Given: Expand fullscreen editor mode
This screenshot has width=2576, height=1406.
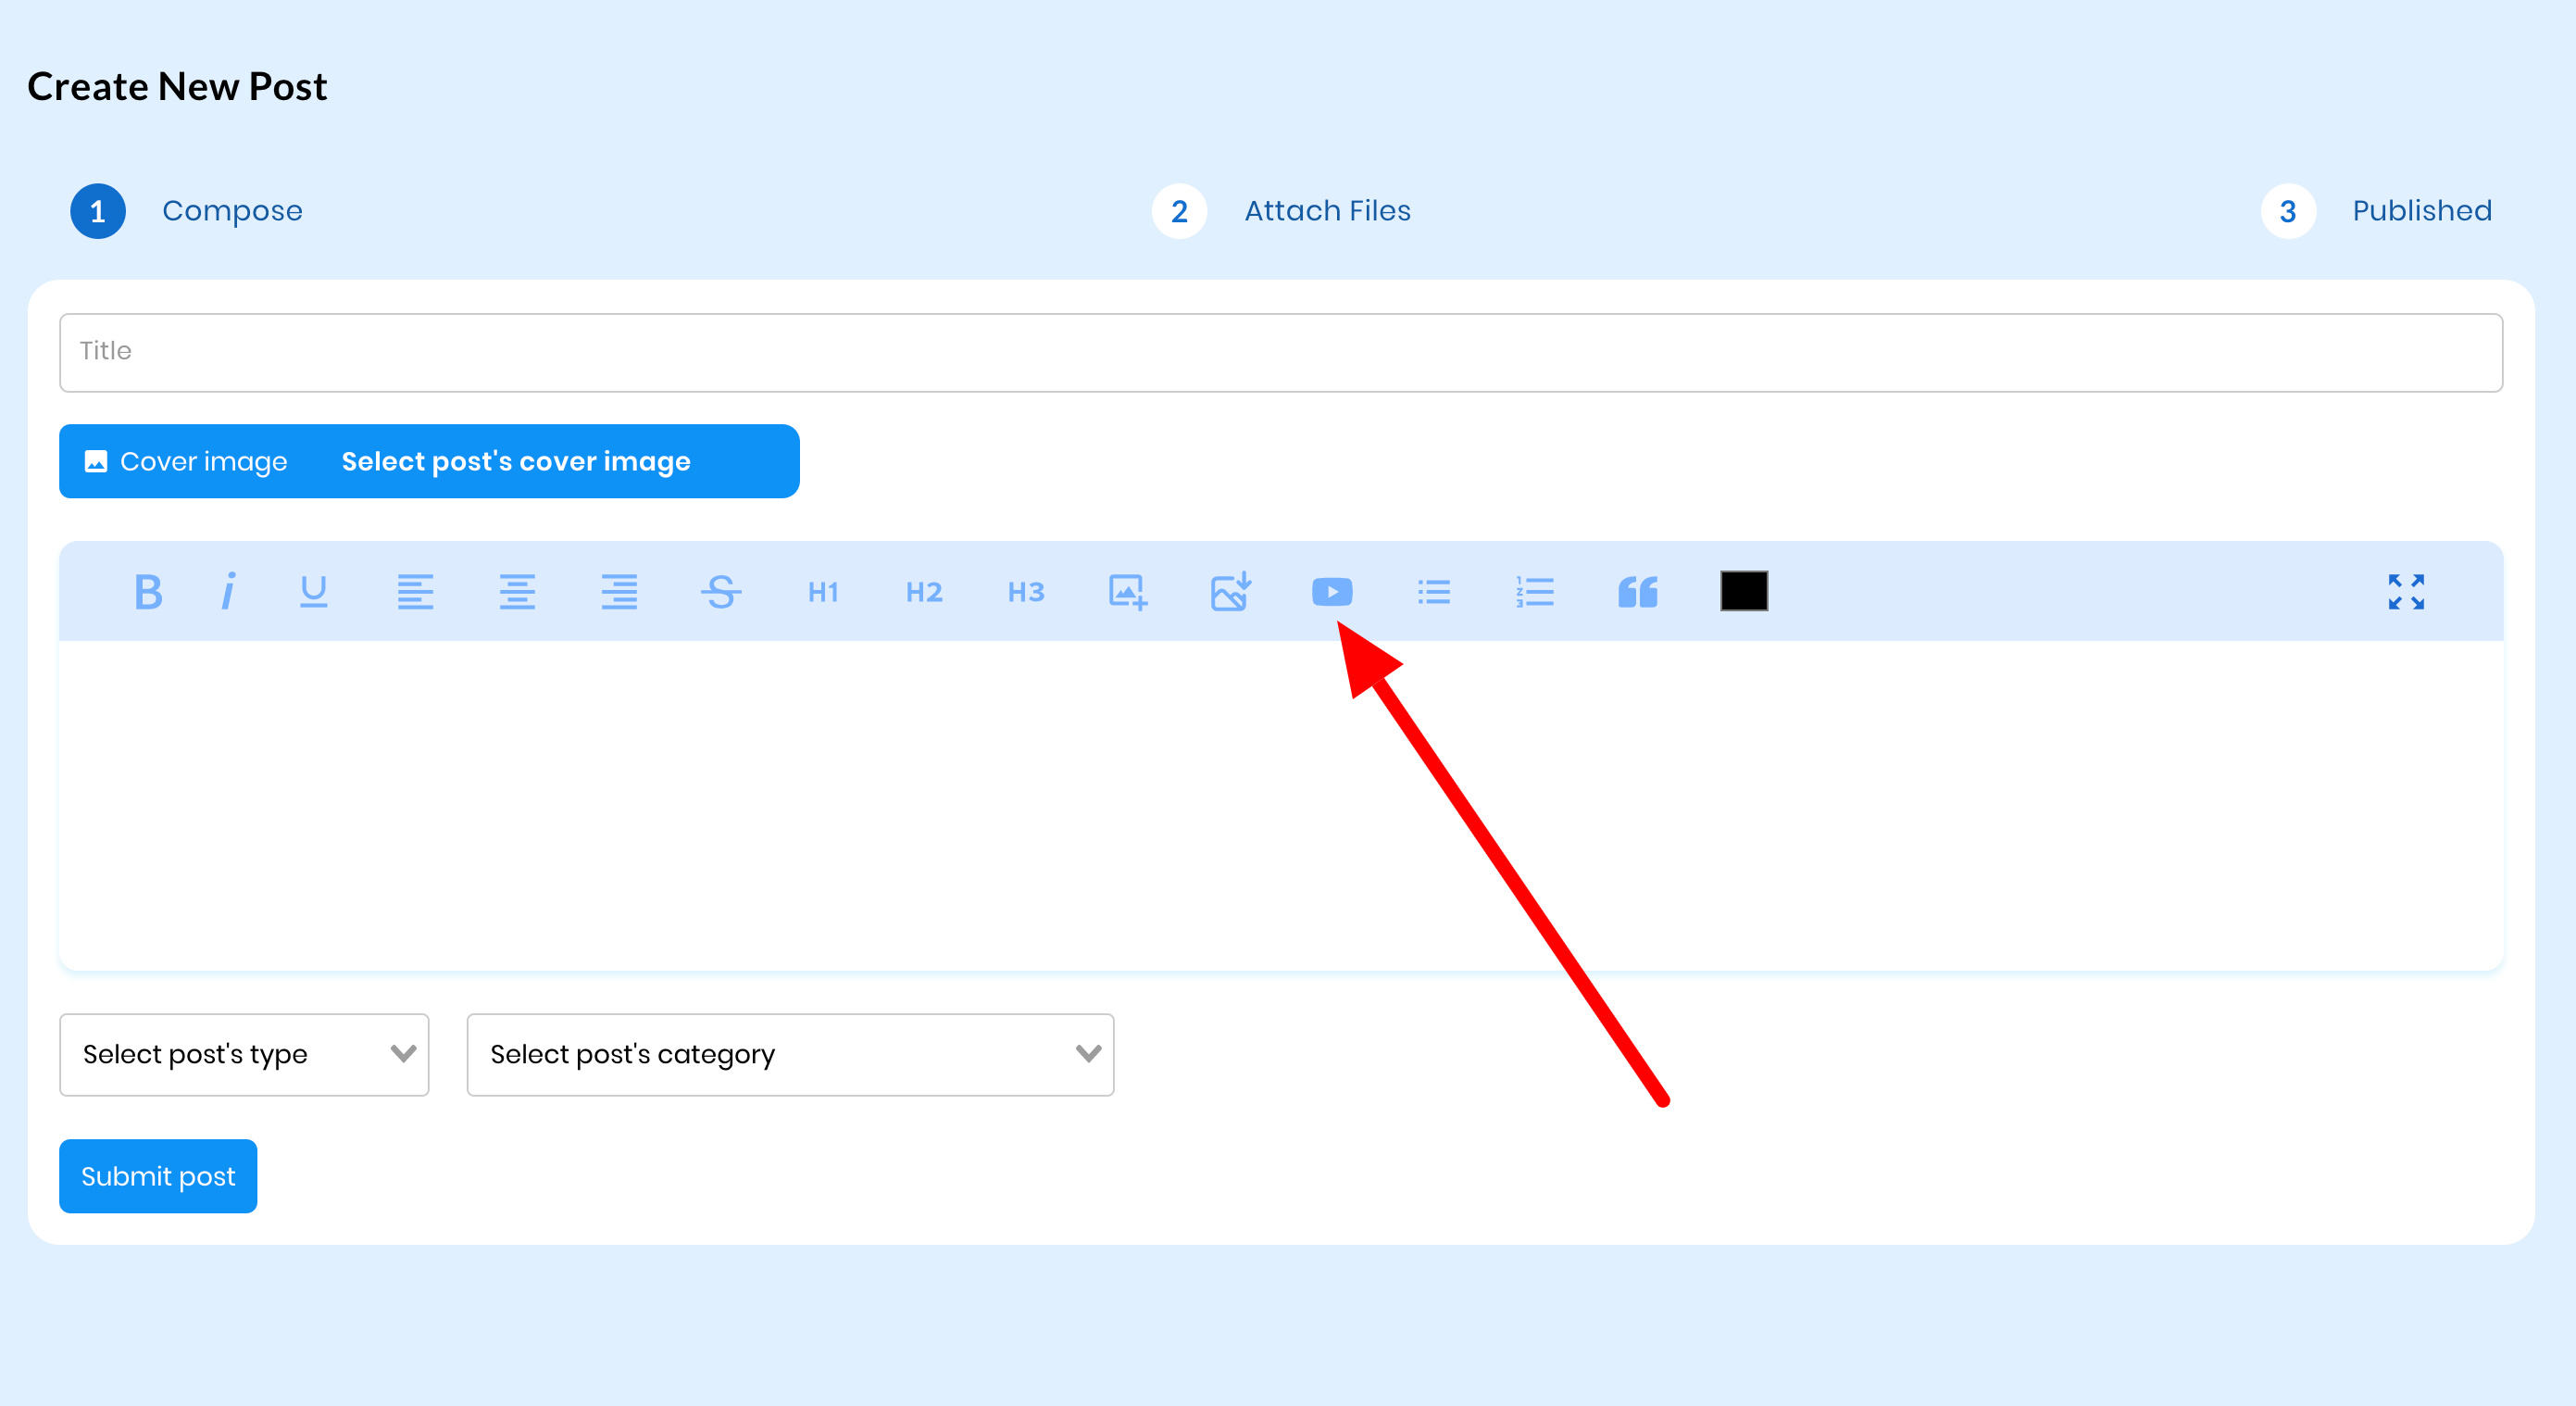Looking at the screenshot, I should coord(2407,592).
